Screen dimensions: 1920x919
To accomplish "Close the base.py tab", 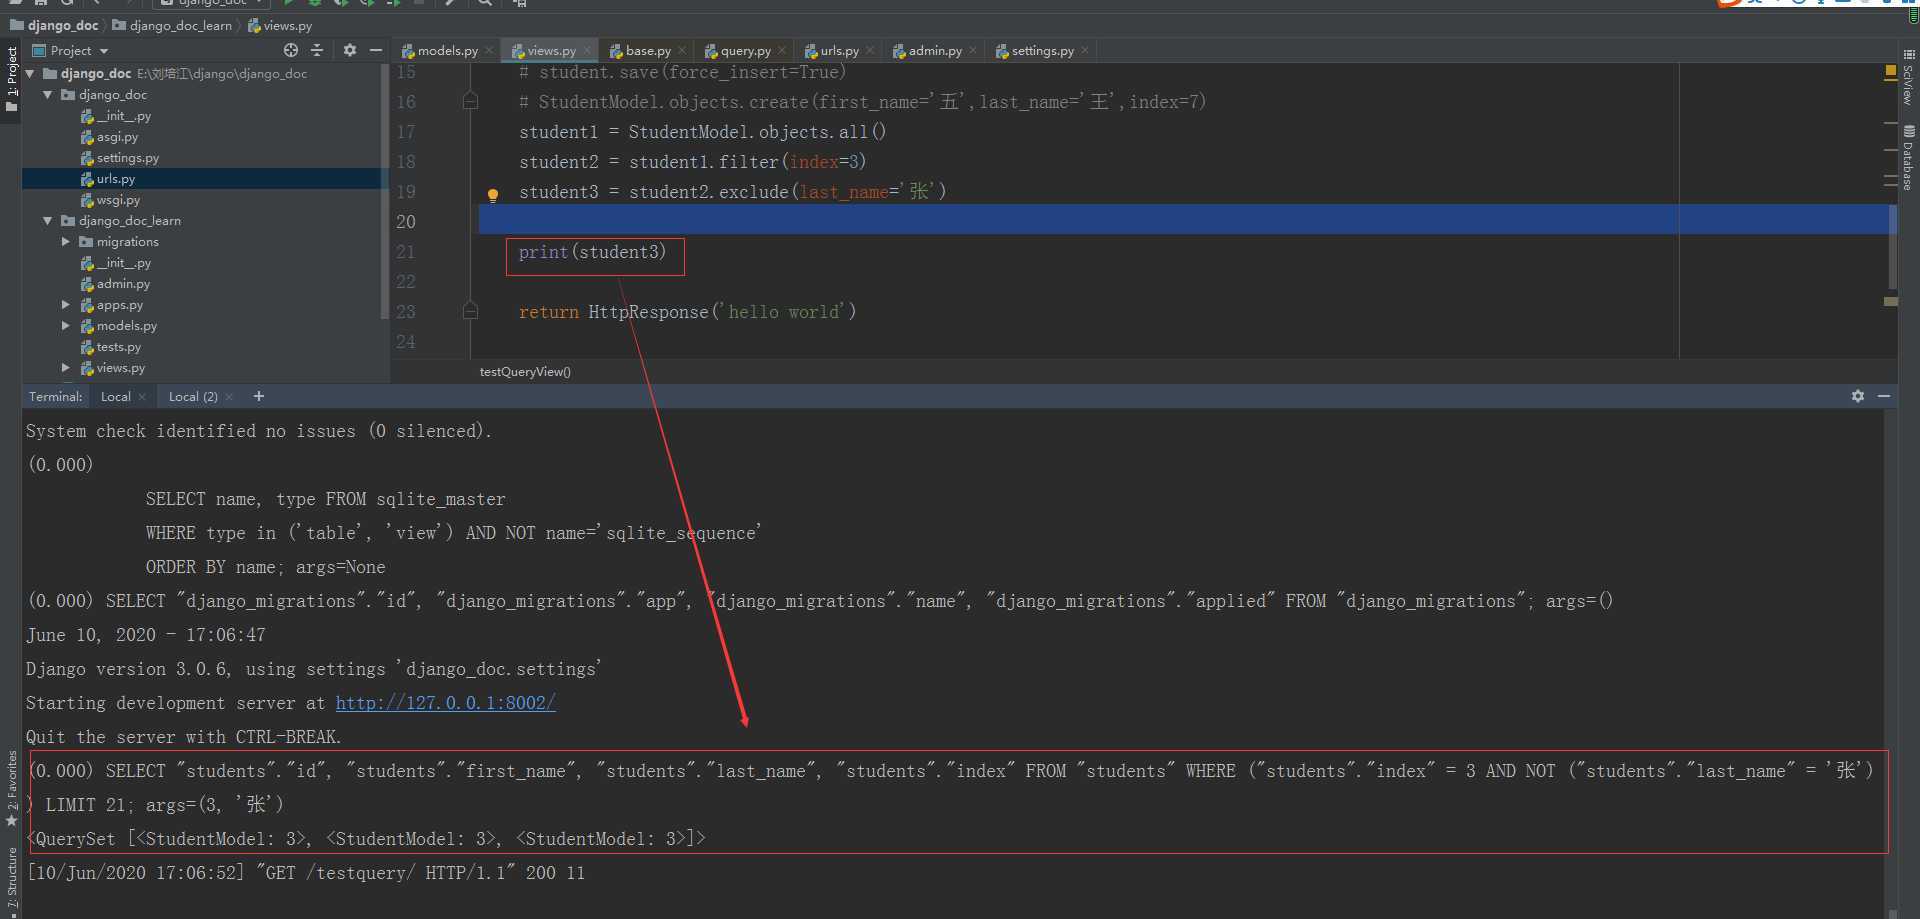I will 682,50.
